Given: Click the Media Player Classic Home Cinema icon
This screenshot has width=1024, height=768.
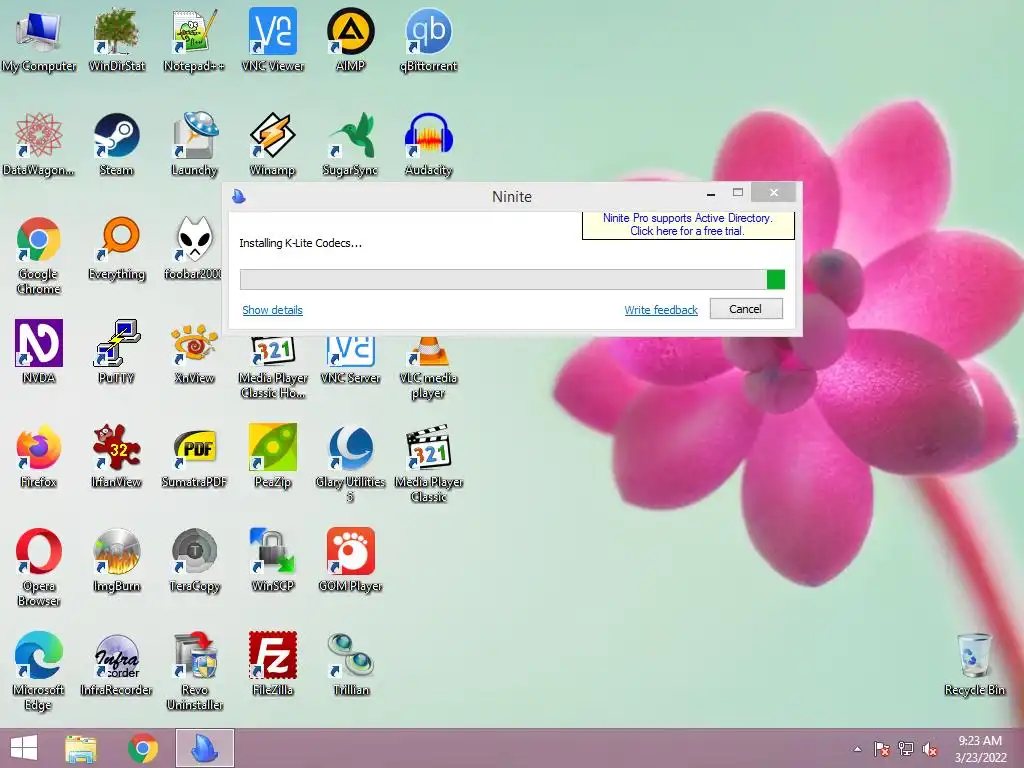Looking at the screenshot, I should tap(273, 369).
